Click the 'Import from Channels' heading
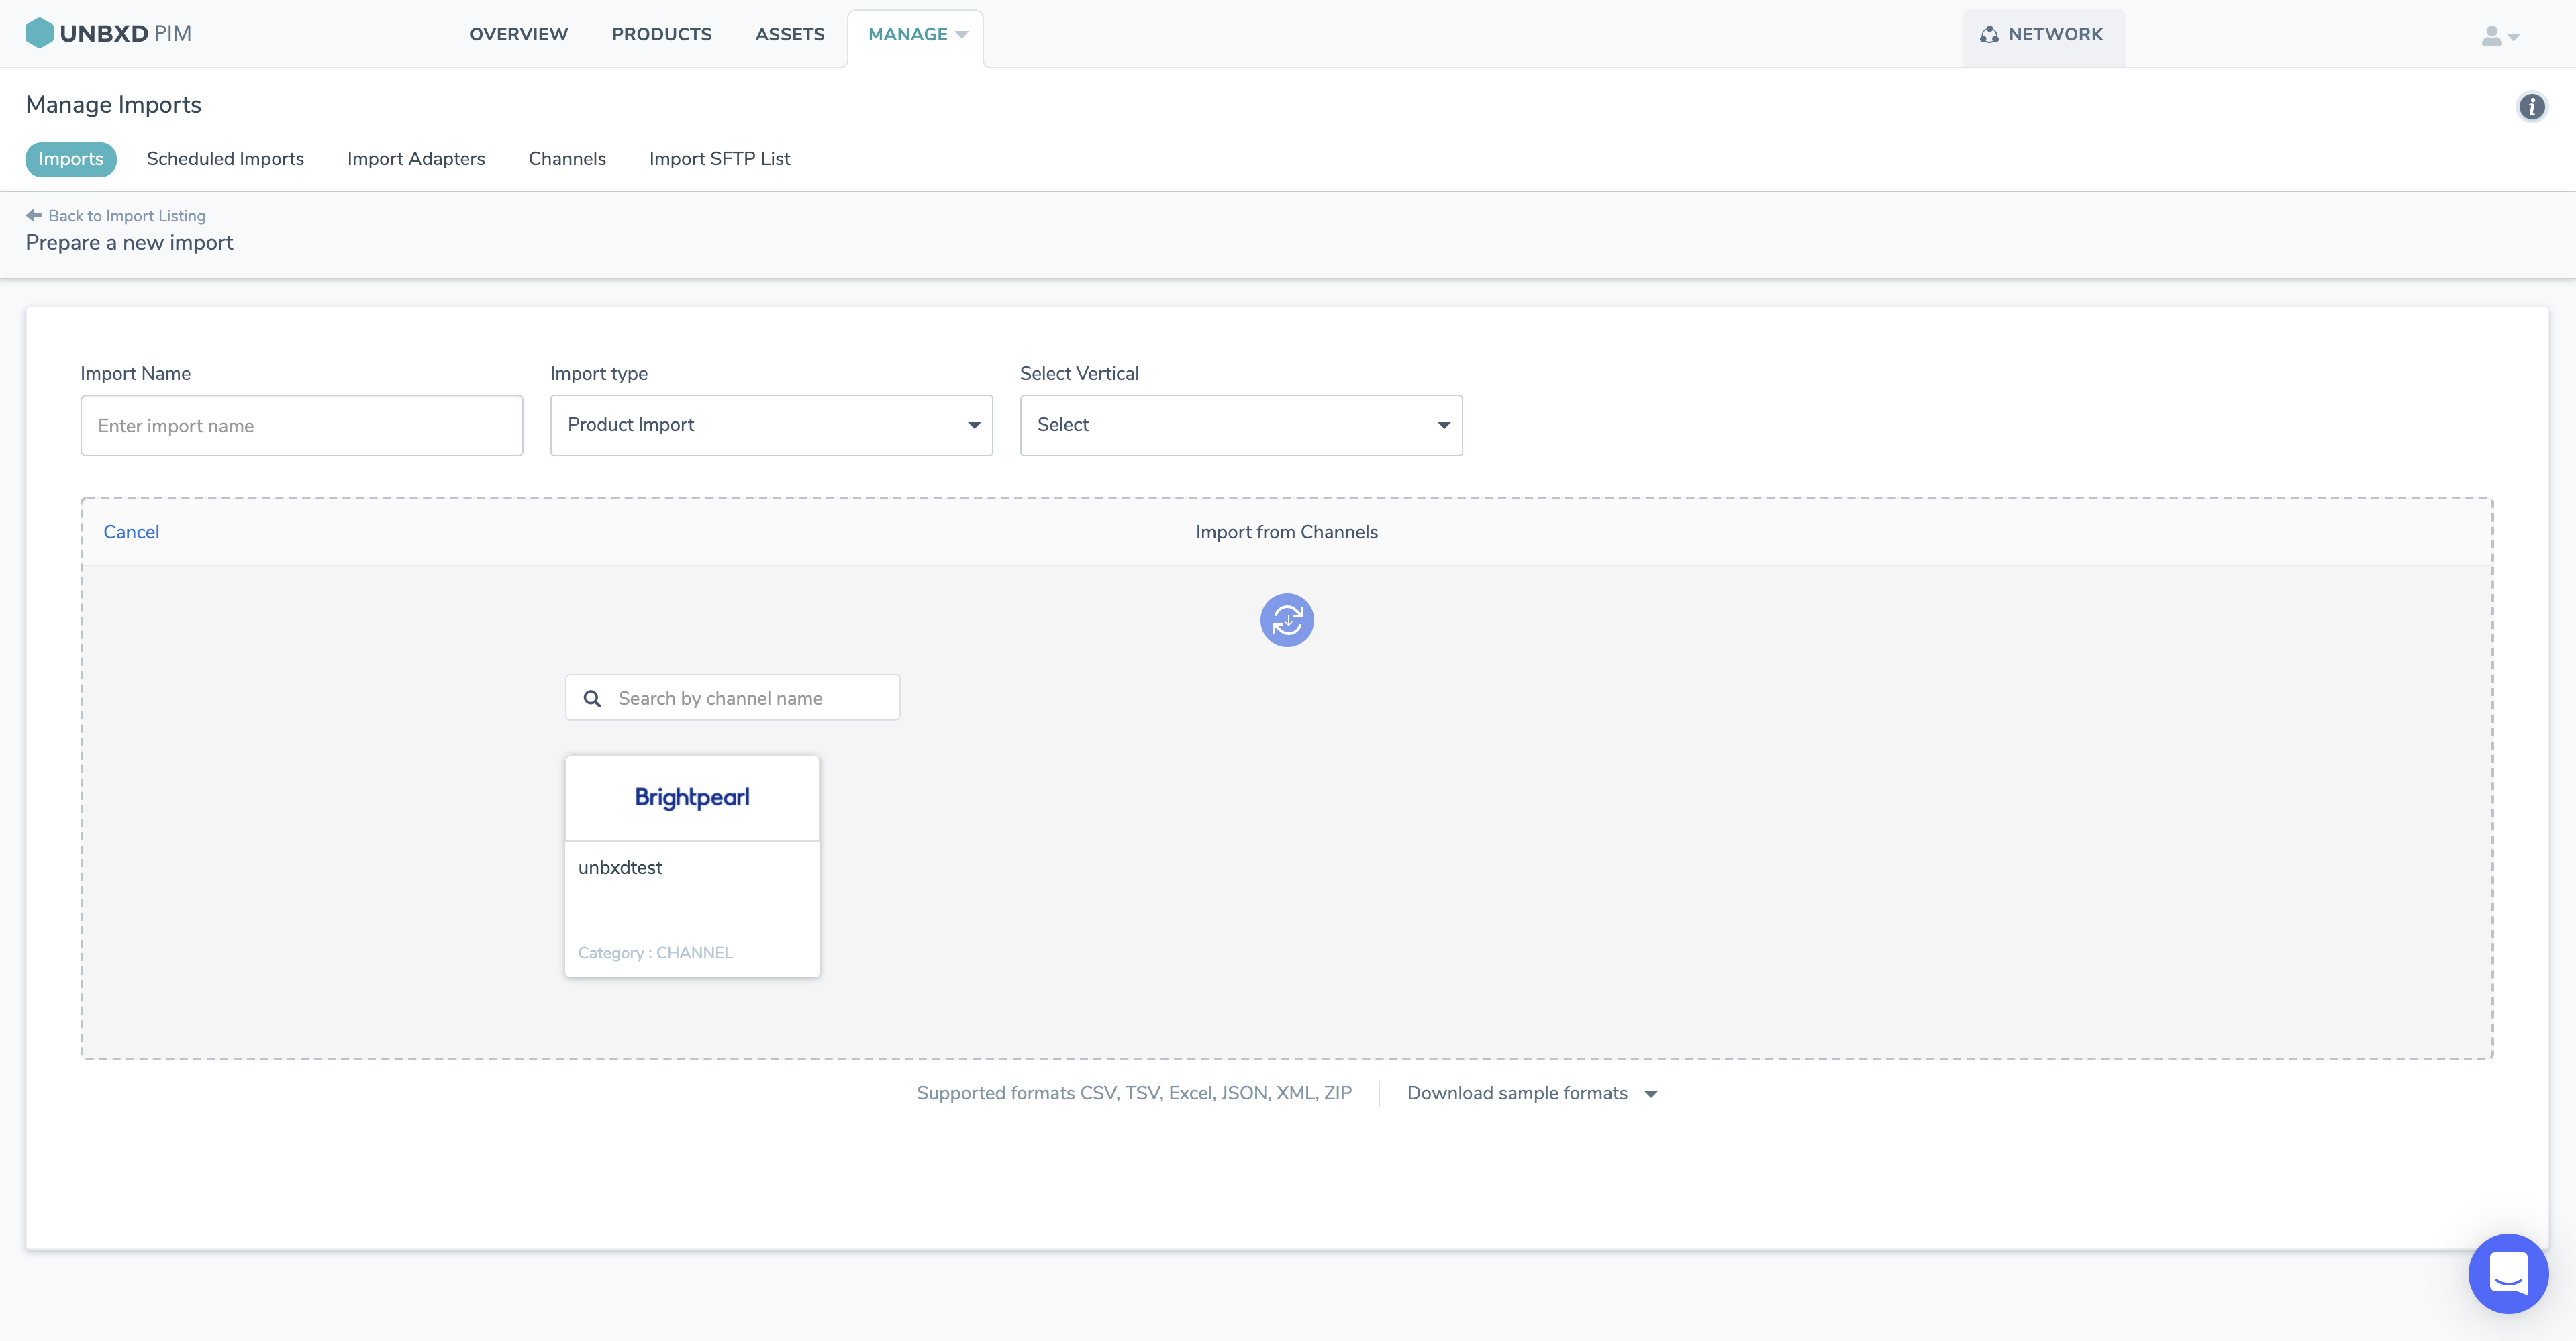Screen dimensions: 2576x1341 [x=1286, y=532]
